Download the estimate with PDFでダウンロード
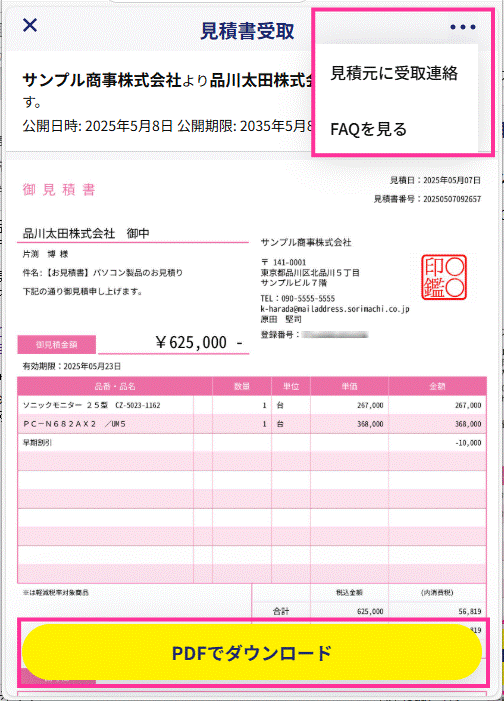 click(252, 653)
